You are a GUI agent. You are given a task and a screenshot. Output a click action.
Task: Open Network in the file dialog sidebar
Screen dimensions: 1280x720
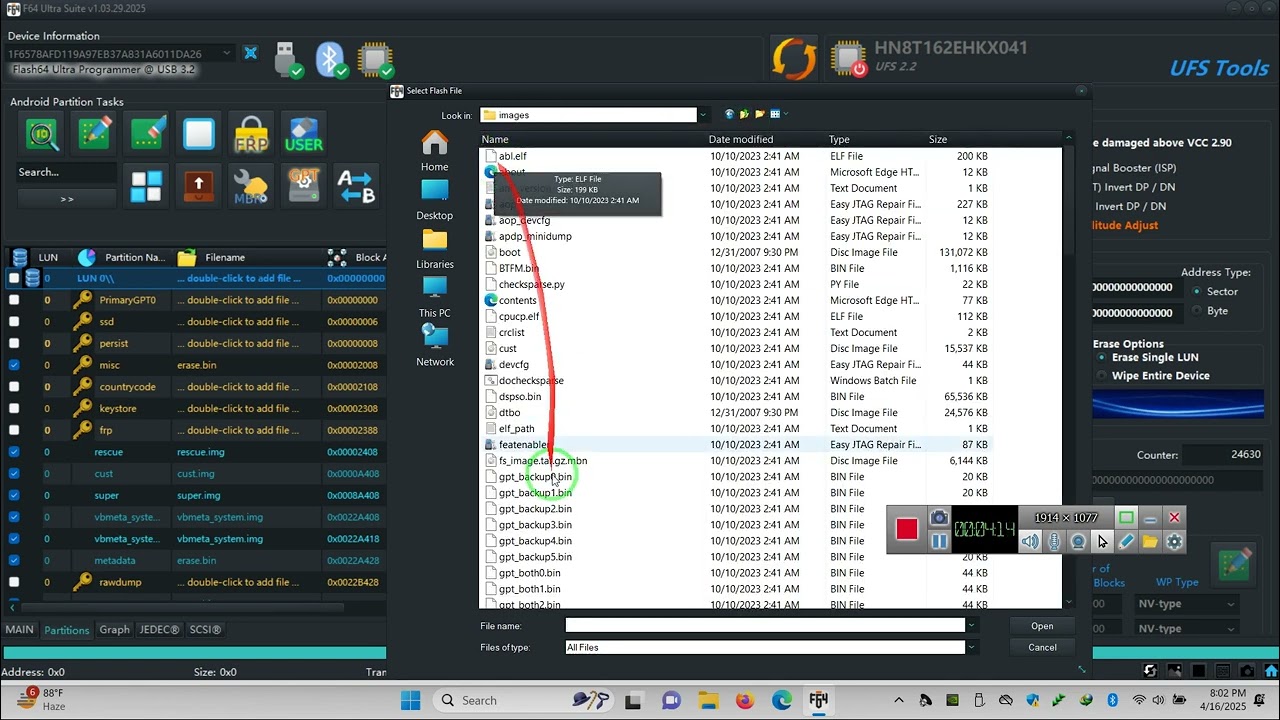pyautogui.click(x=434, y=347)
